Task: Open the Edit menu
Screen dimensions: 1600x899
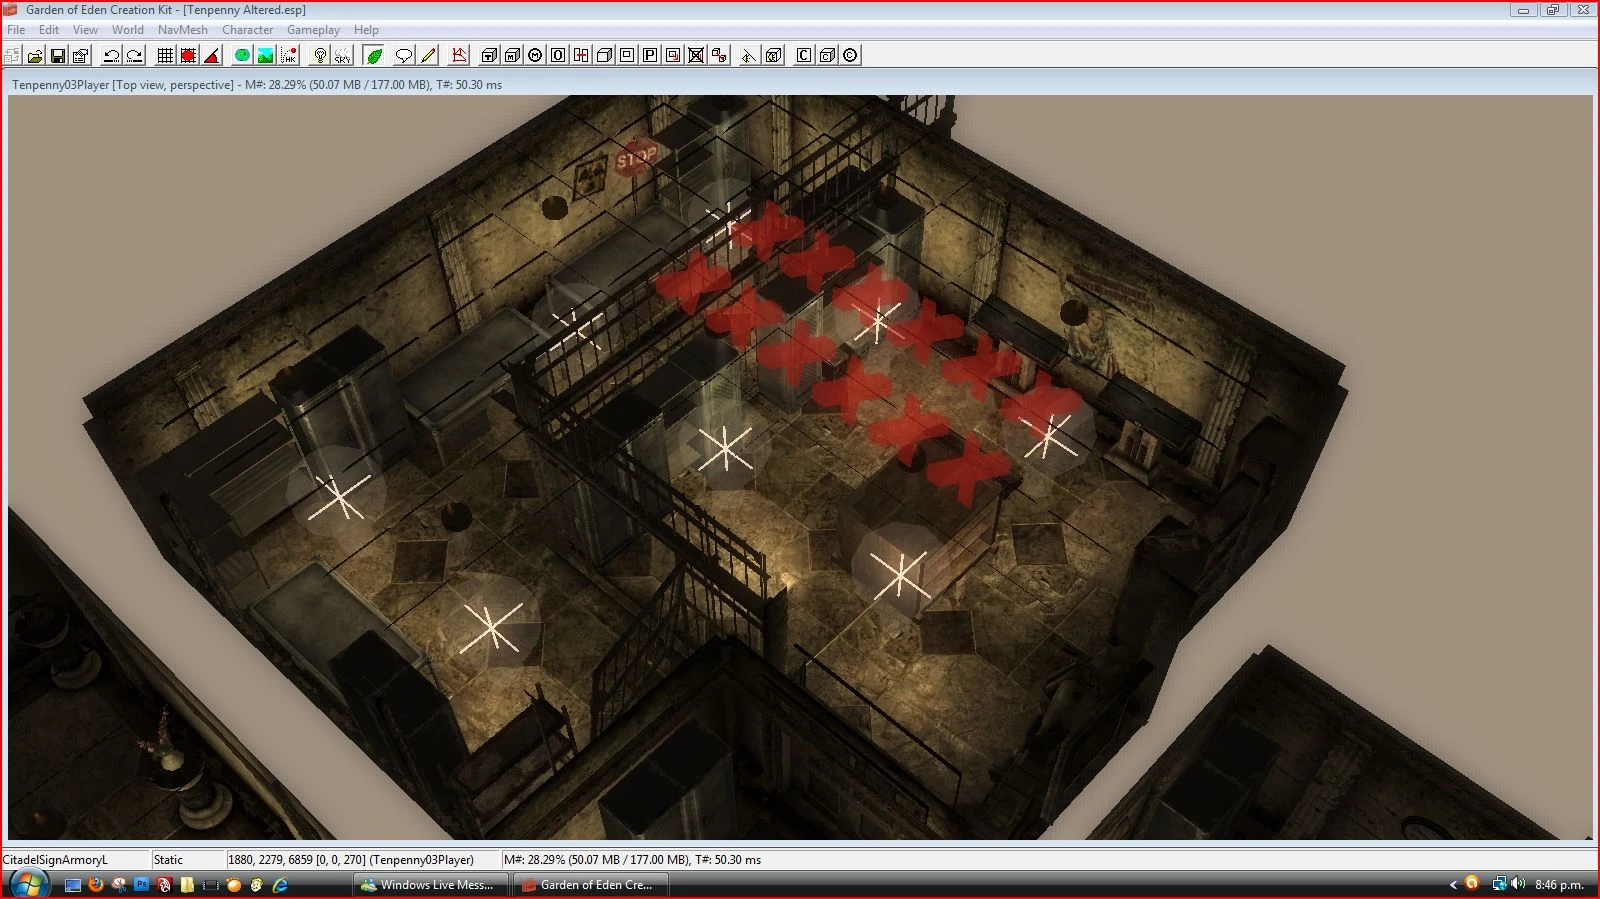Action: [x=49, y=30]
